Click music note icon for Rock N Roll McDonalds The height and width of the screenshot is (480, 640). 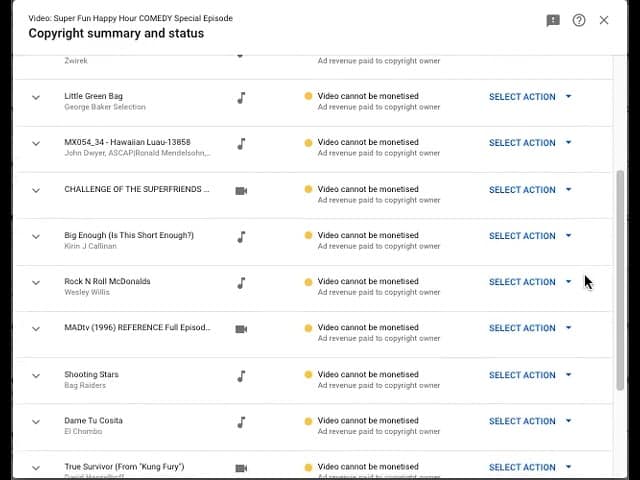pos(241,283)
